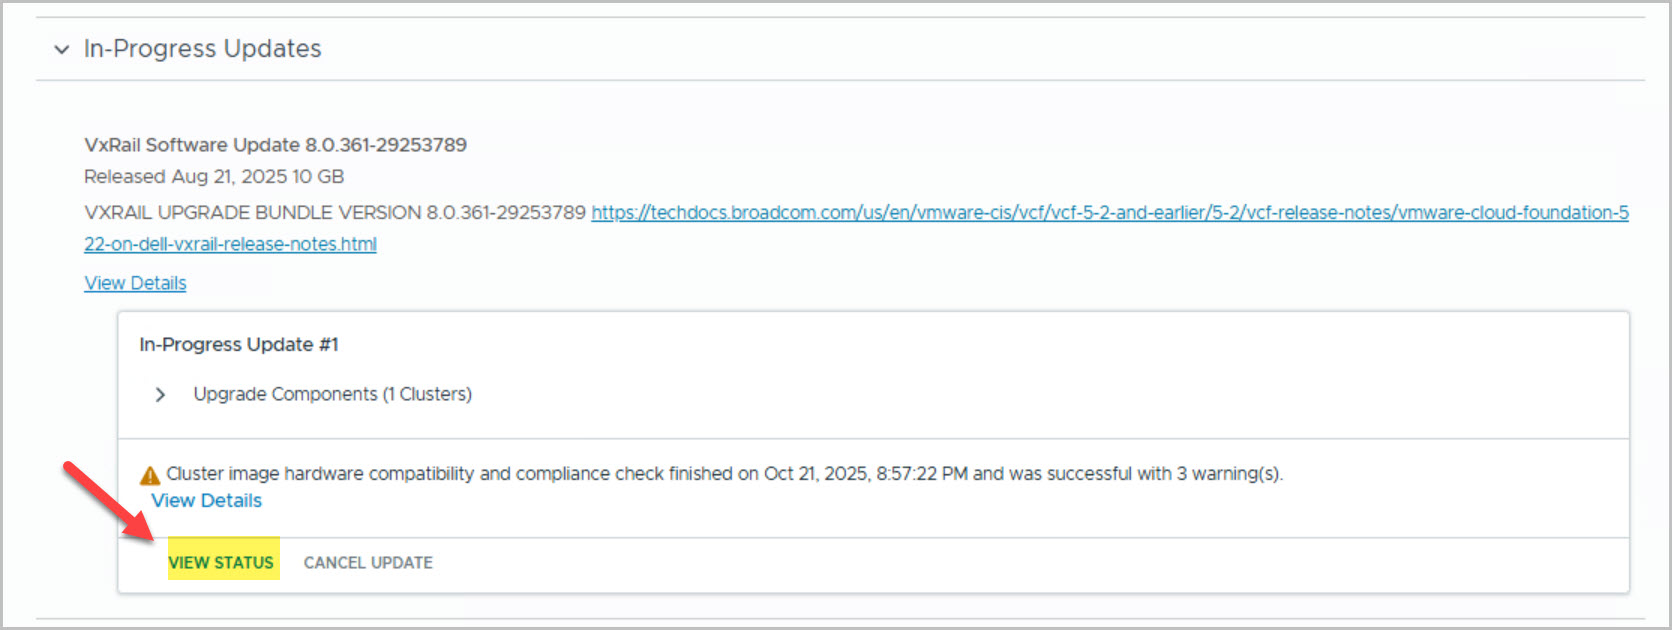
Task: Expand the Upgrade Components chevron
Action: coord(160,395)
